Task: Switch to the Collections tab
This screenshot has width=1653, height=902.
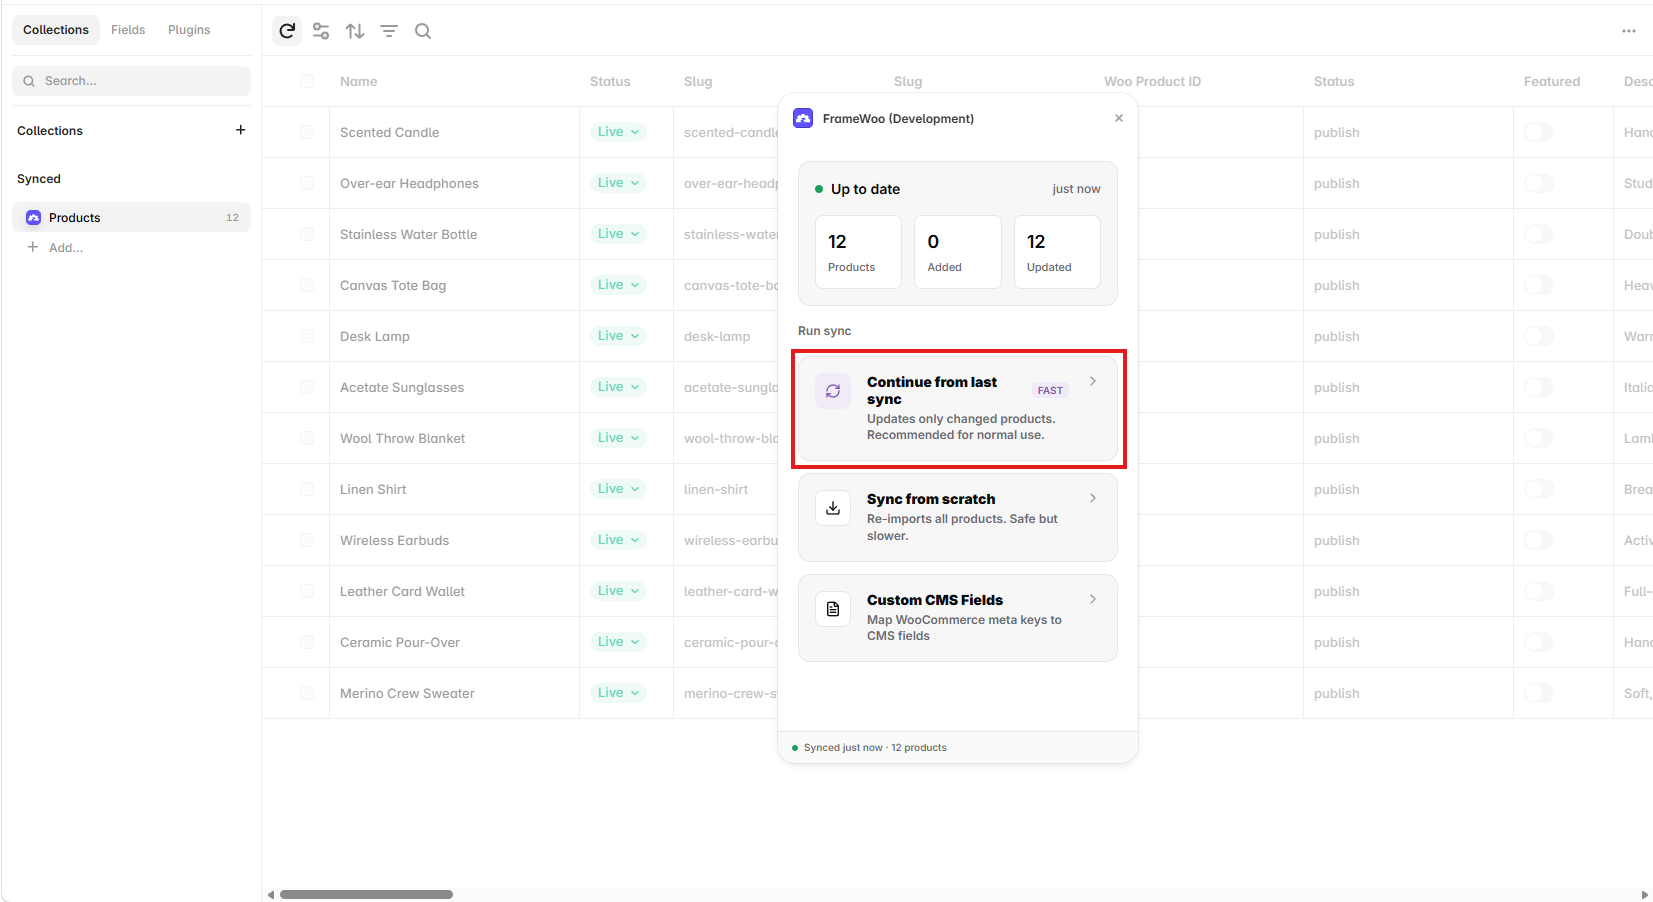Action: pyautogui.click(x=56, y=30)
